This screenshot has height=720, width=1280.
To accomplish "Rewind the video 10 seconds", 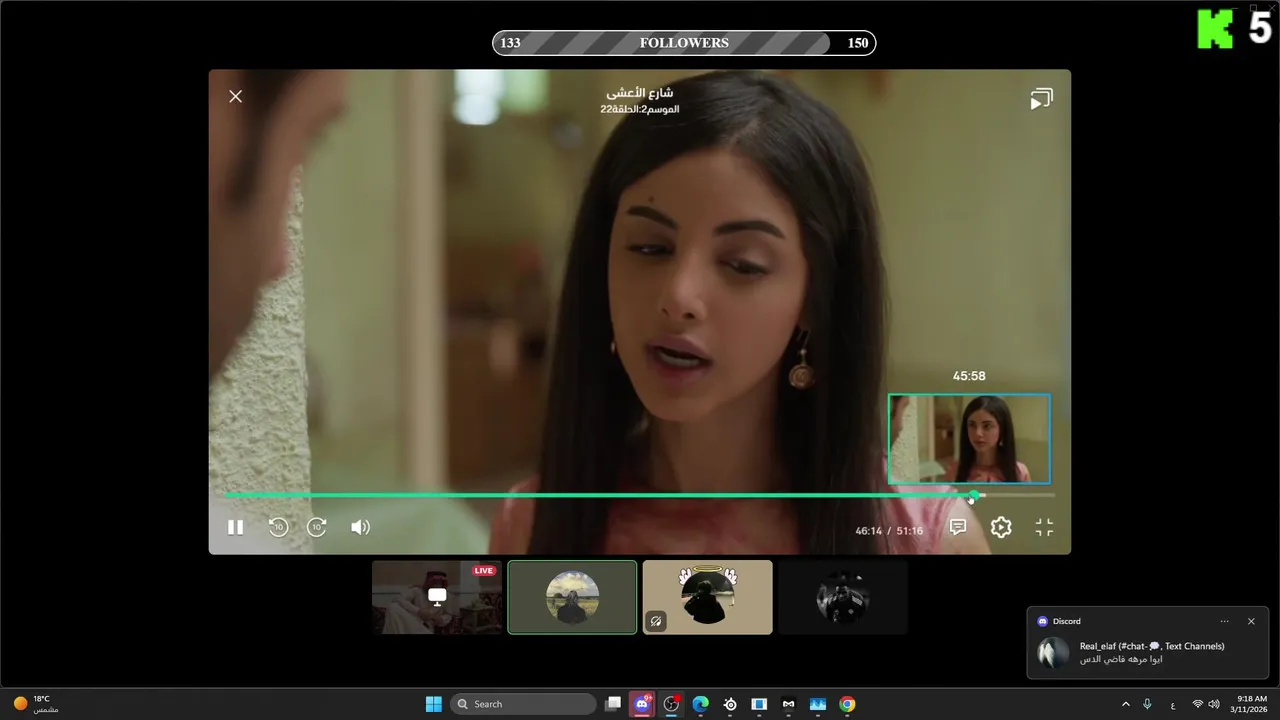I will pos(278,527).
